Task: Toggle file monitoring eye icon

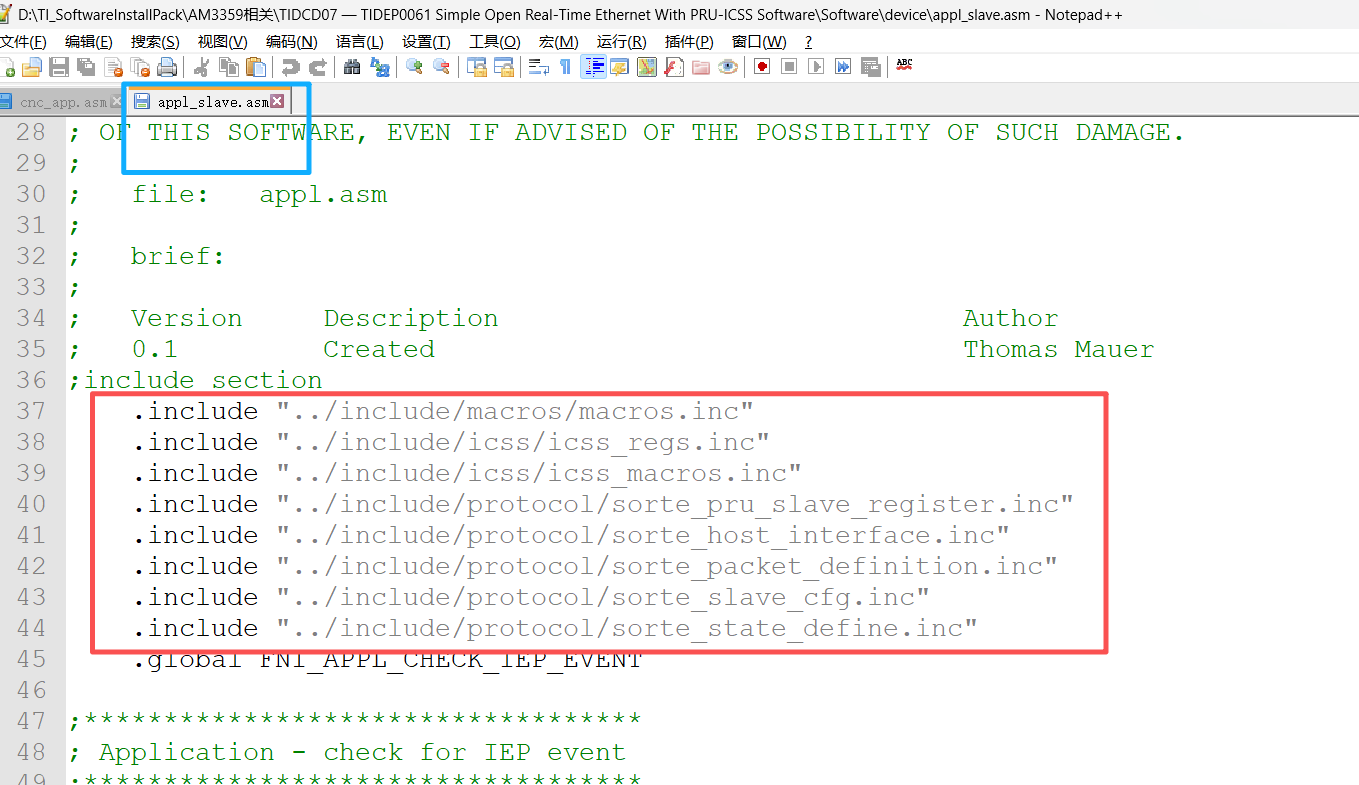Action: 728,67
